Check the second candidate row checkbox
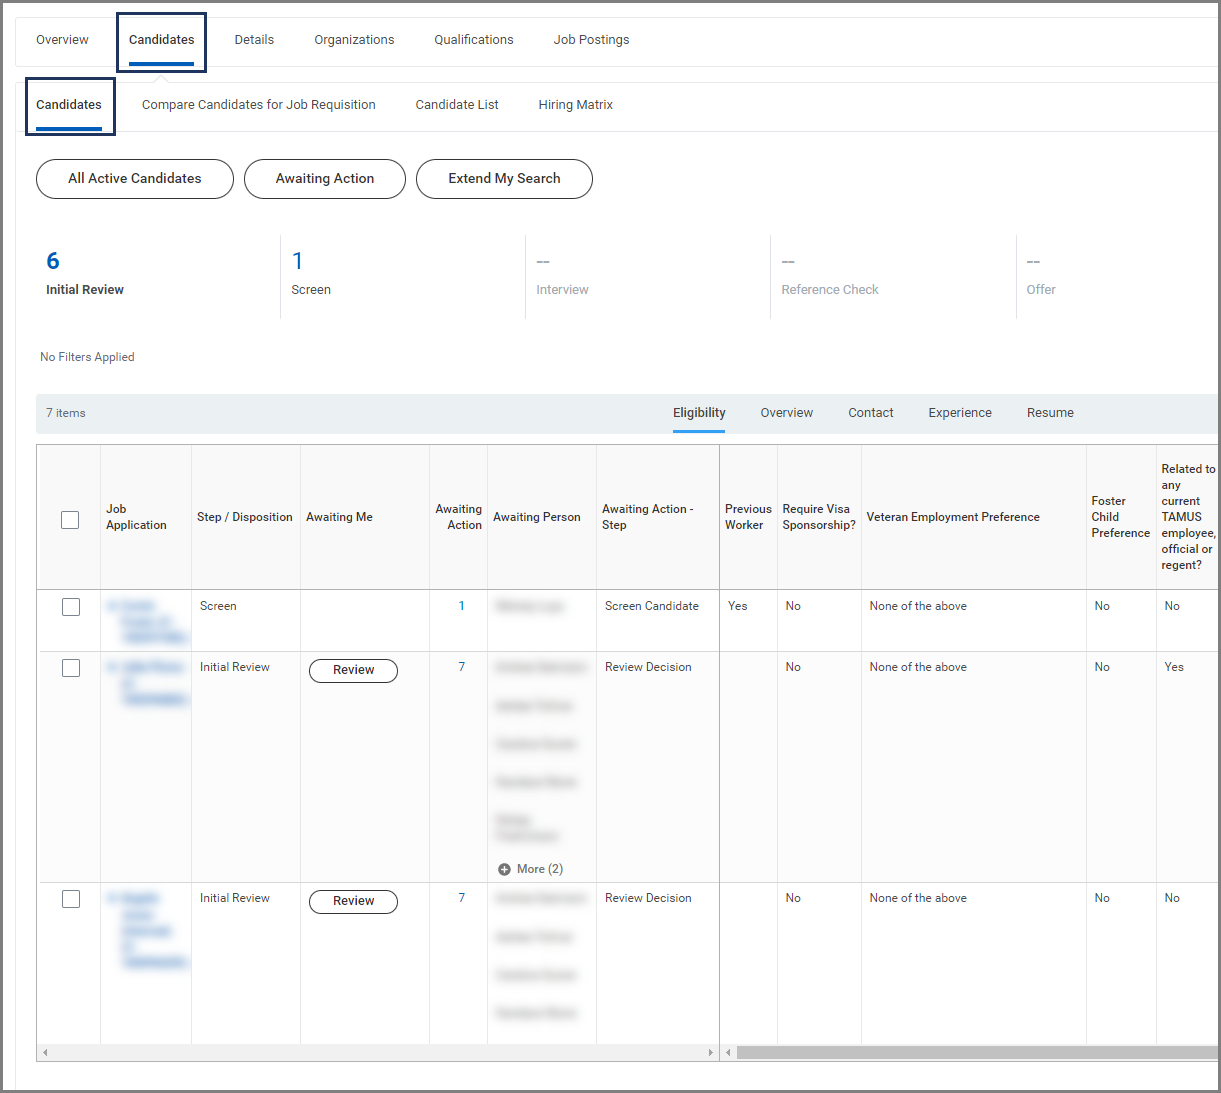1221x1093 pixels. pos(71,668)
